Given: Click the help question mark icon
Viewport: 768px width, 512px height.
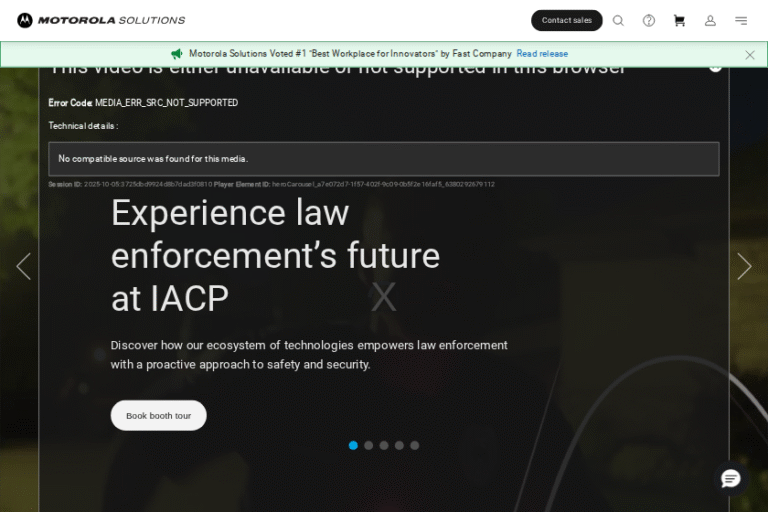Looking at the screenshot, I should pos(649,20).
